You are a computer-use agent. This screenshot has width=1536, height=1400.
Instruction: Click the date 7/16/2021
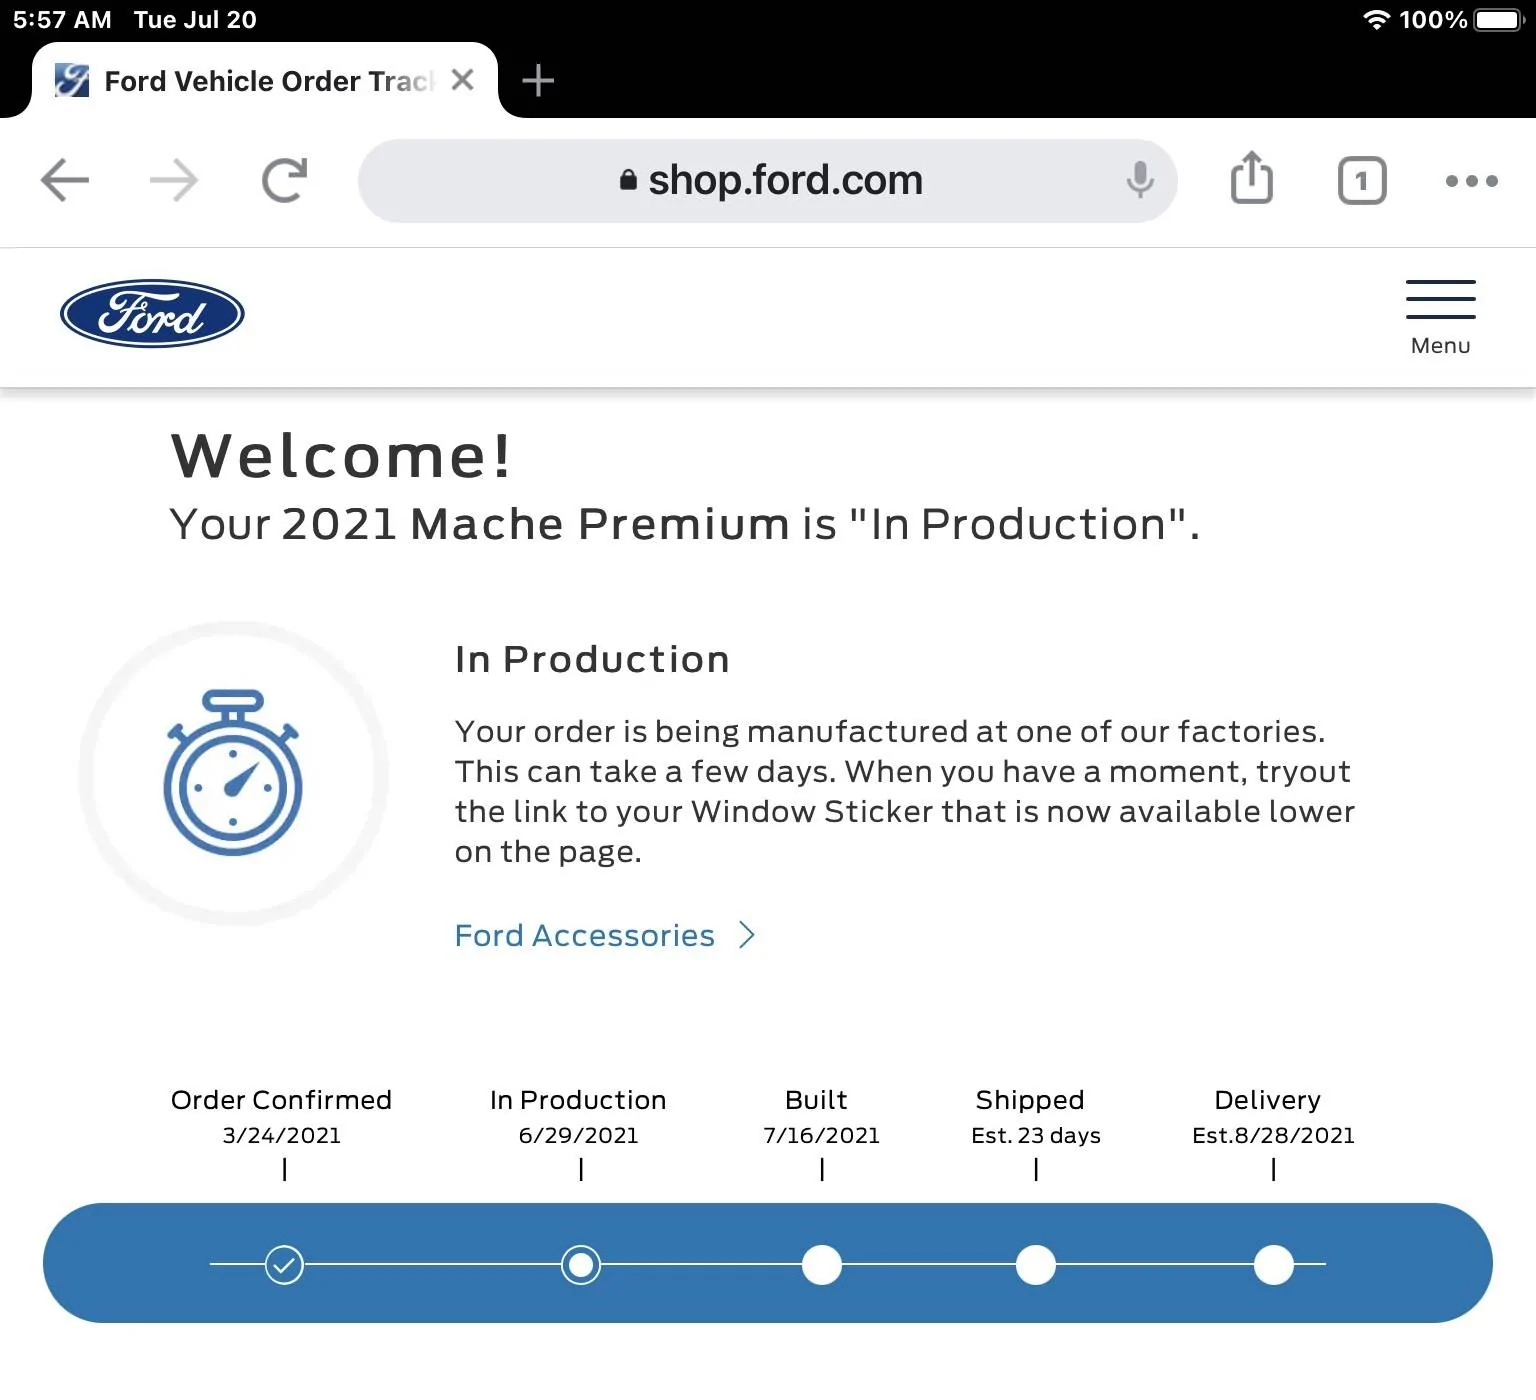pos(821,1135)
